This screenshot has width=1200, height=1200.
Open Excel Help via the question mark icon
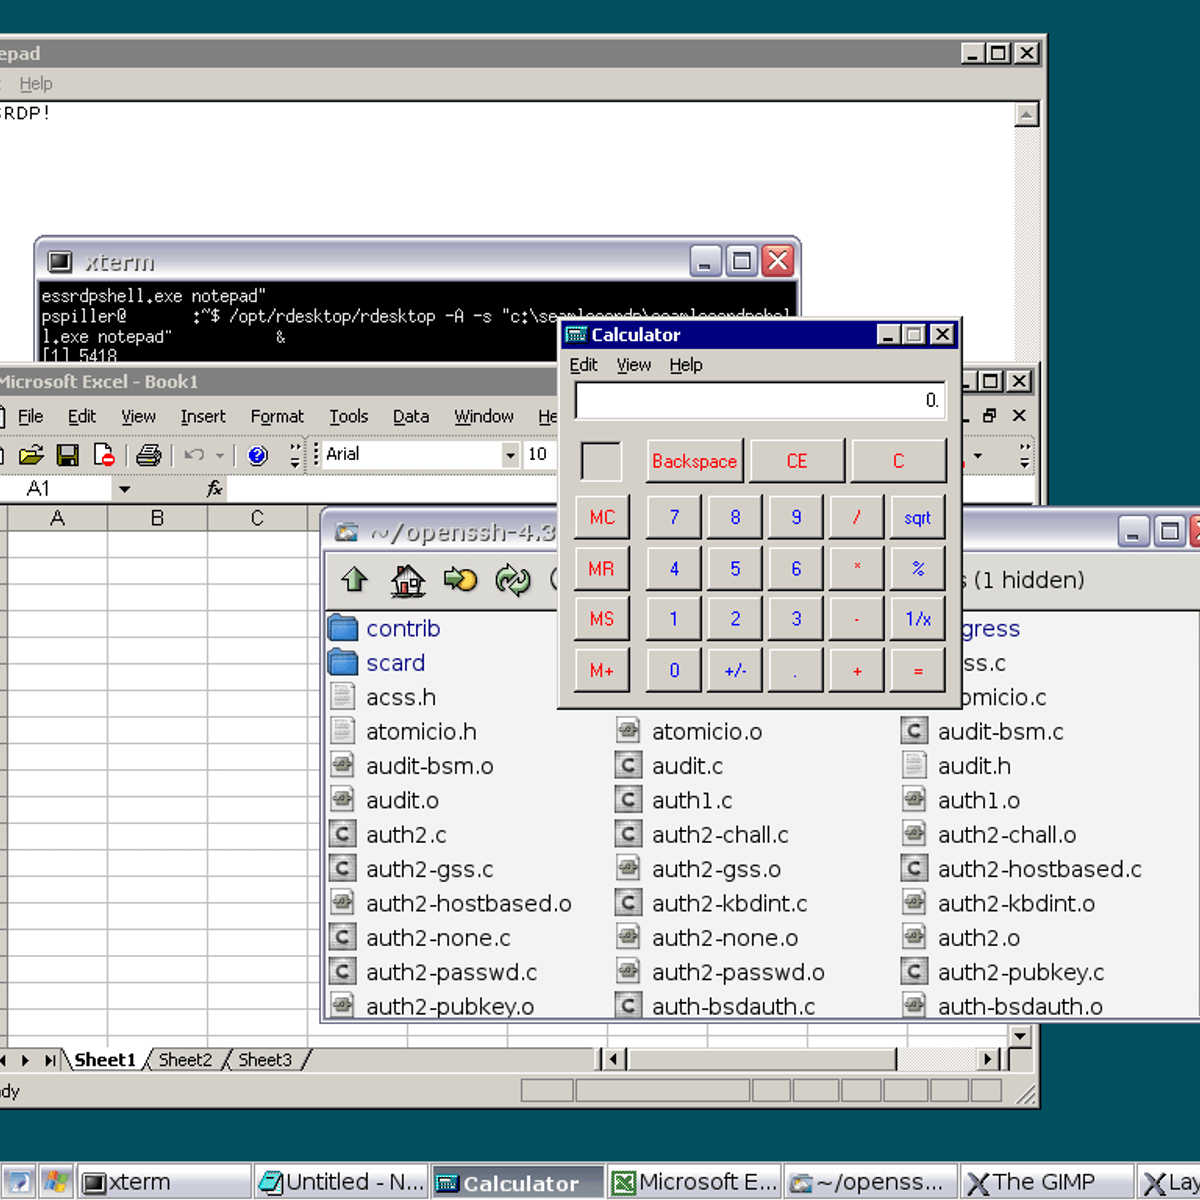click(257, 455)
